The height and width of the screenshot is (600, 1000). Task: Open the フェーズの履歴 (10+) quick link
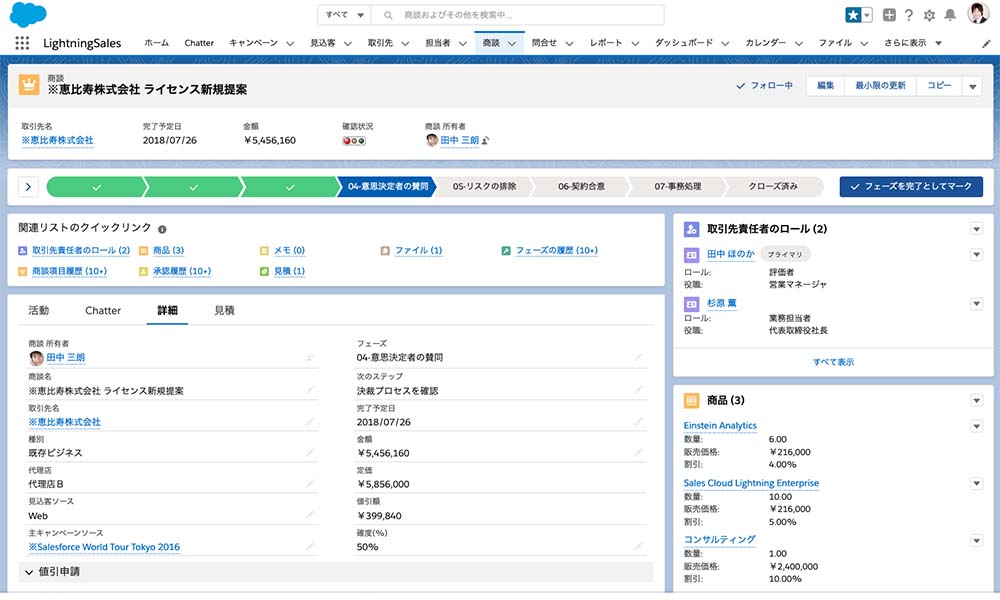(x=556, y=251)
